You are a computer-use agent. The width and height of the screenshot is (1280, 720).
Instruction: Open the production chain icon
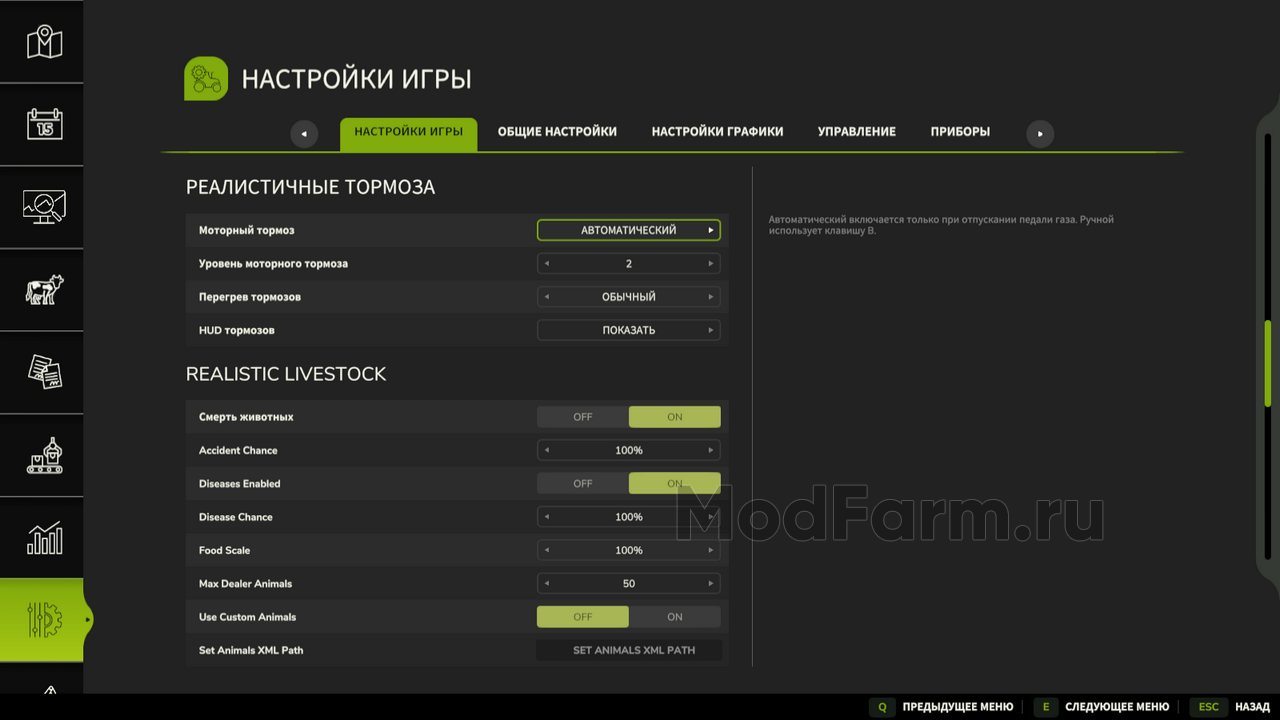click(x=44, y=456)
